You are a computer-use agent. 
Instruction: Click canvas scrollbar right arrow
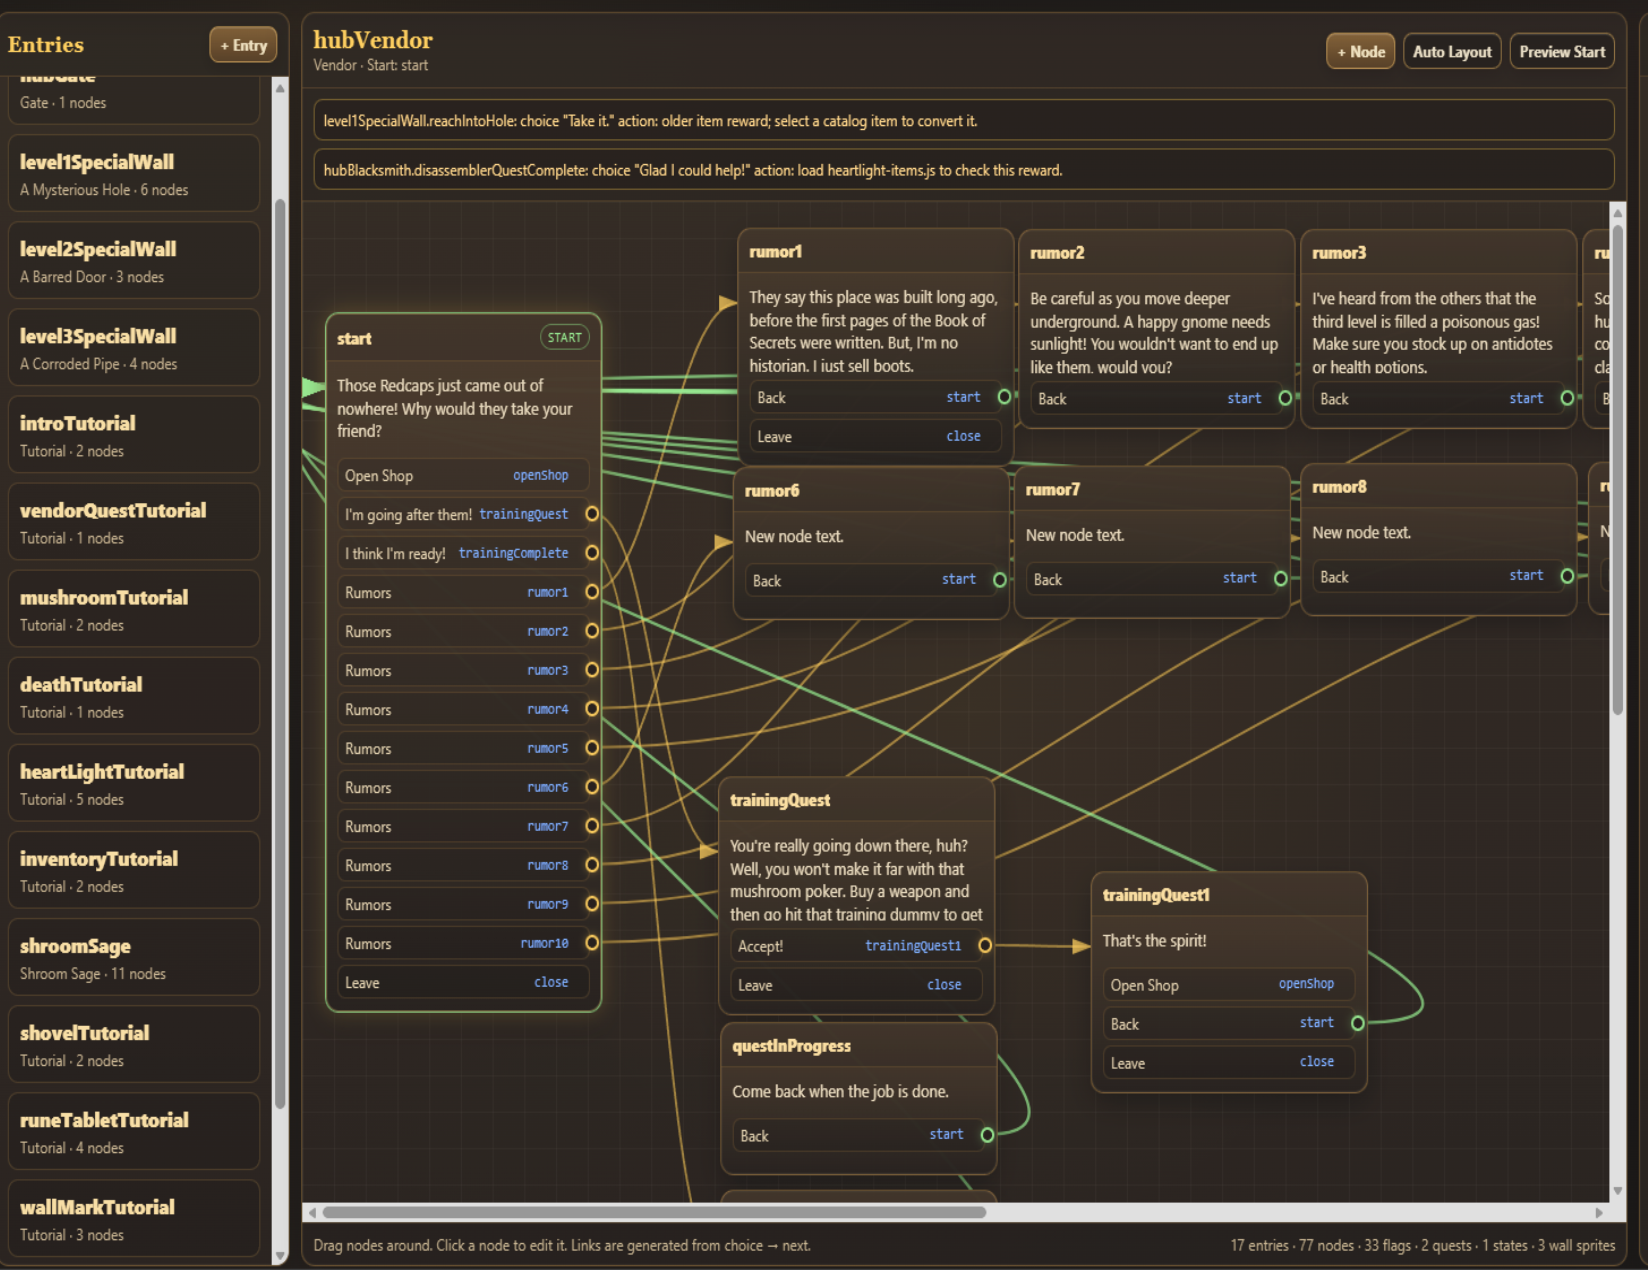click(1598, 1212)
